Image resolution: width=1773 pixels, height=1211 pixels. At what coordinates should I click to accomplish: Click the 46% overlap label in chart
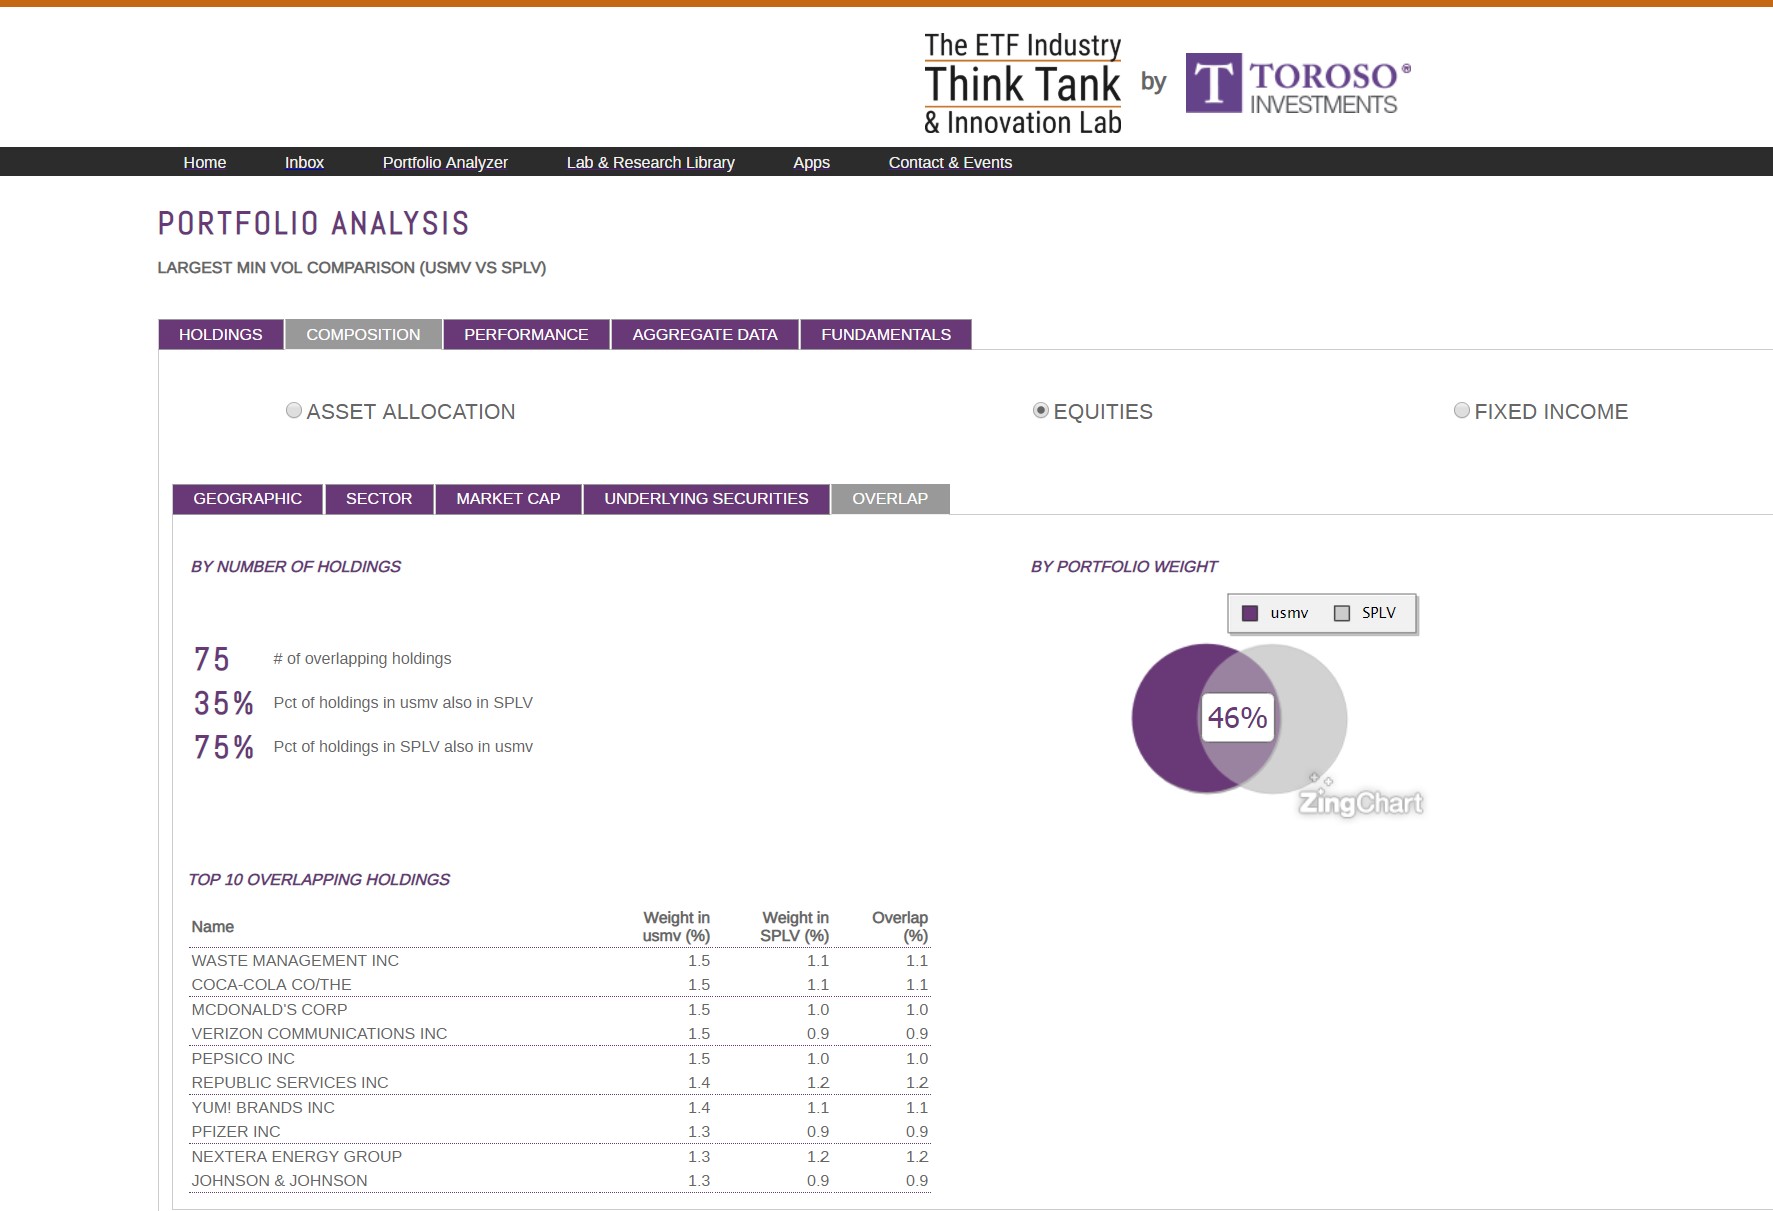1238,717
